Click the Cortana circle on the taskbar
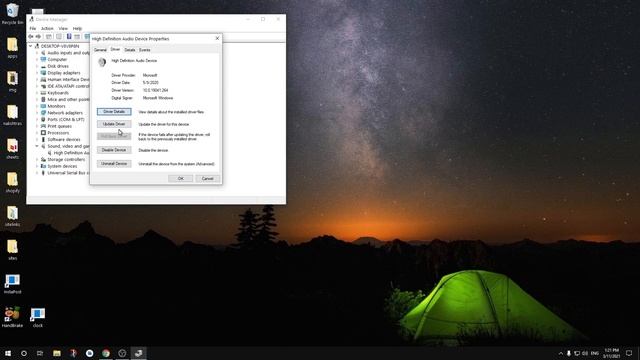Viewport: 640px width, 360px height. [x=24, y=353]
